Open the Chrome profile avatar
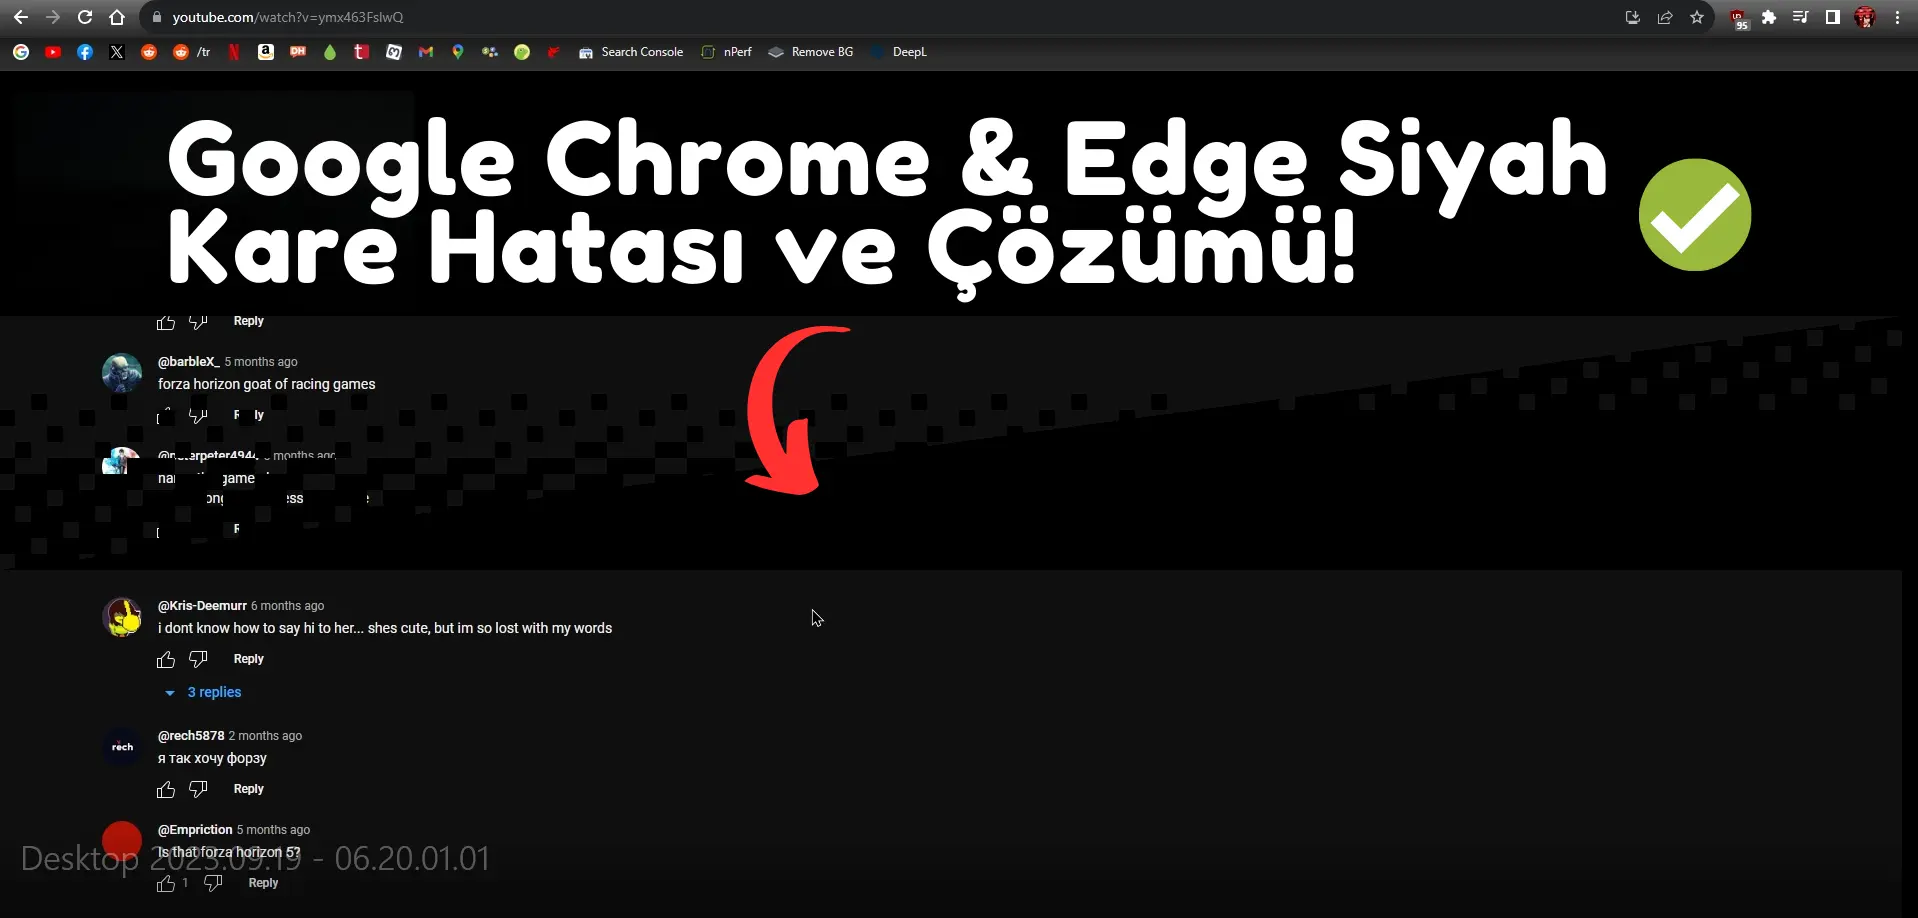 (x=1865, y=17)
